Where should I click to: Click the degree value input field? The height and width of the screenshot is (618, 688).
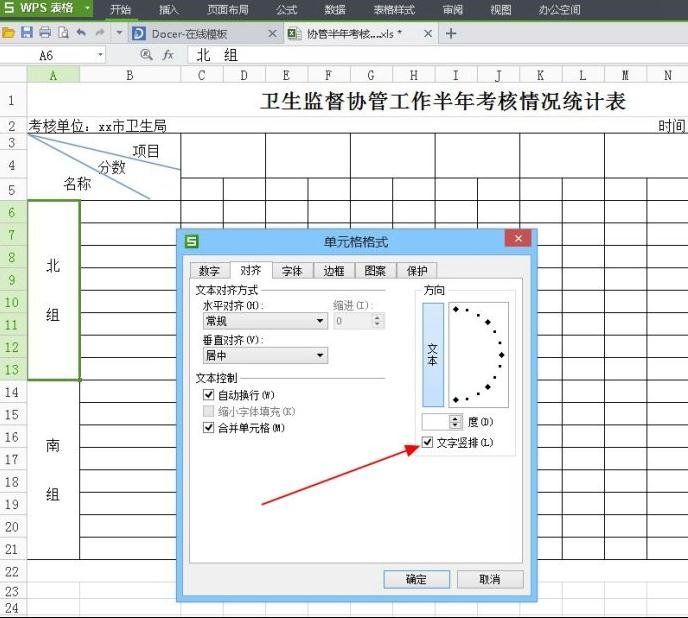(x=436, y=422)
